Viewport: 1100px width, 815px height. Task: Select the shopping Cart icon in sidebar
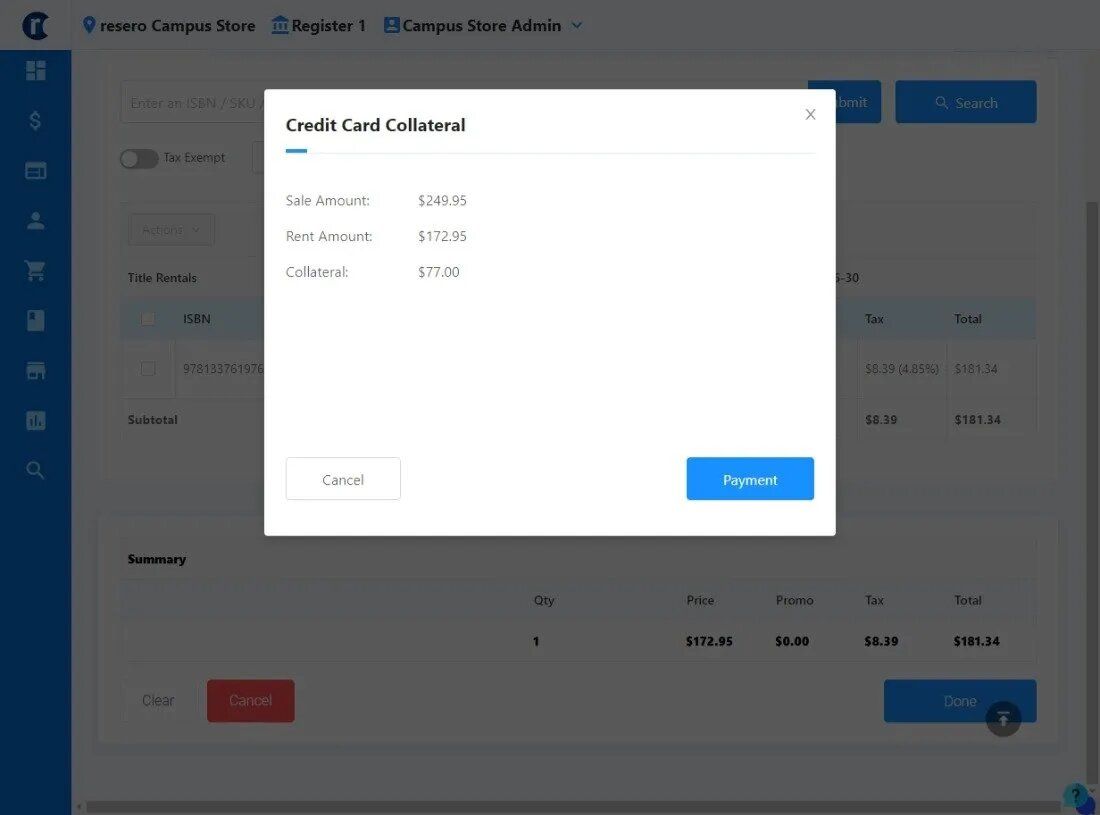point(35,270)
